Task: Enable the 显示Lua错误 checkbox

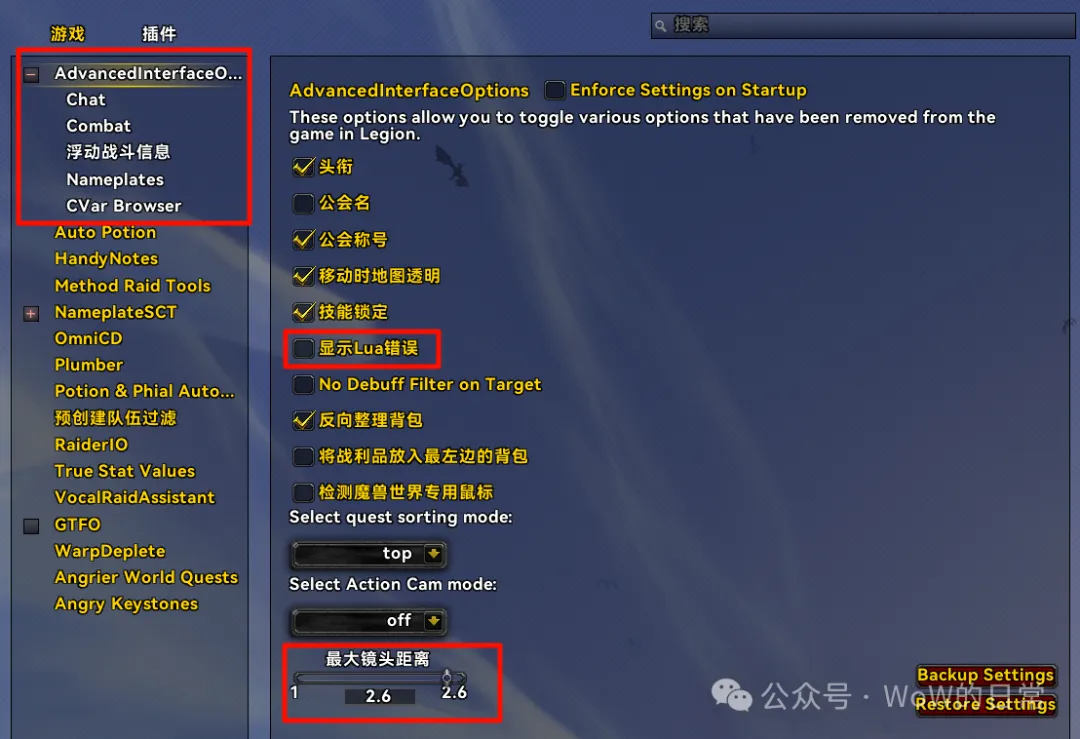Action: (x=303, y=348)
